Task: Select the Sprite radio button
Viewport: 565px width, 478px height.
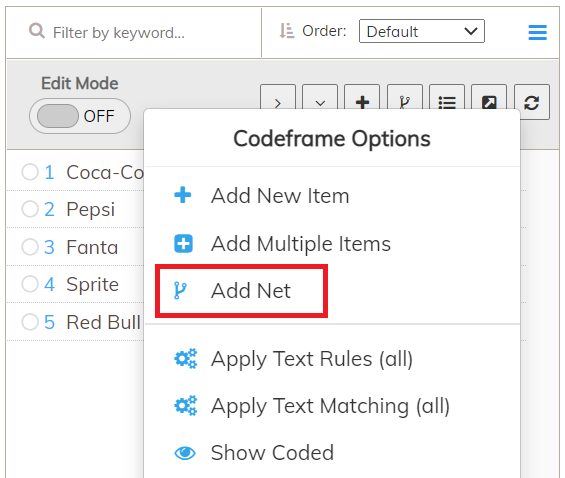Action: [30, 284]
